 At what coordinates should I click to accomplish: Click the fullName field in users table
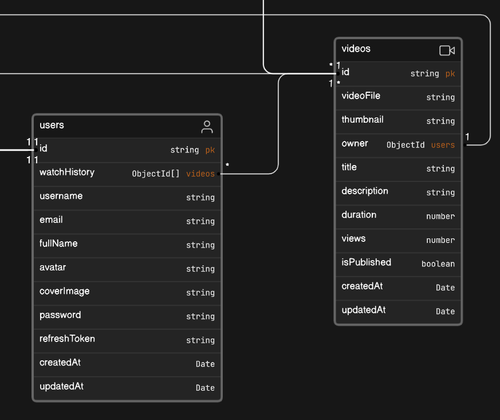[x=127, y=245]
